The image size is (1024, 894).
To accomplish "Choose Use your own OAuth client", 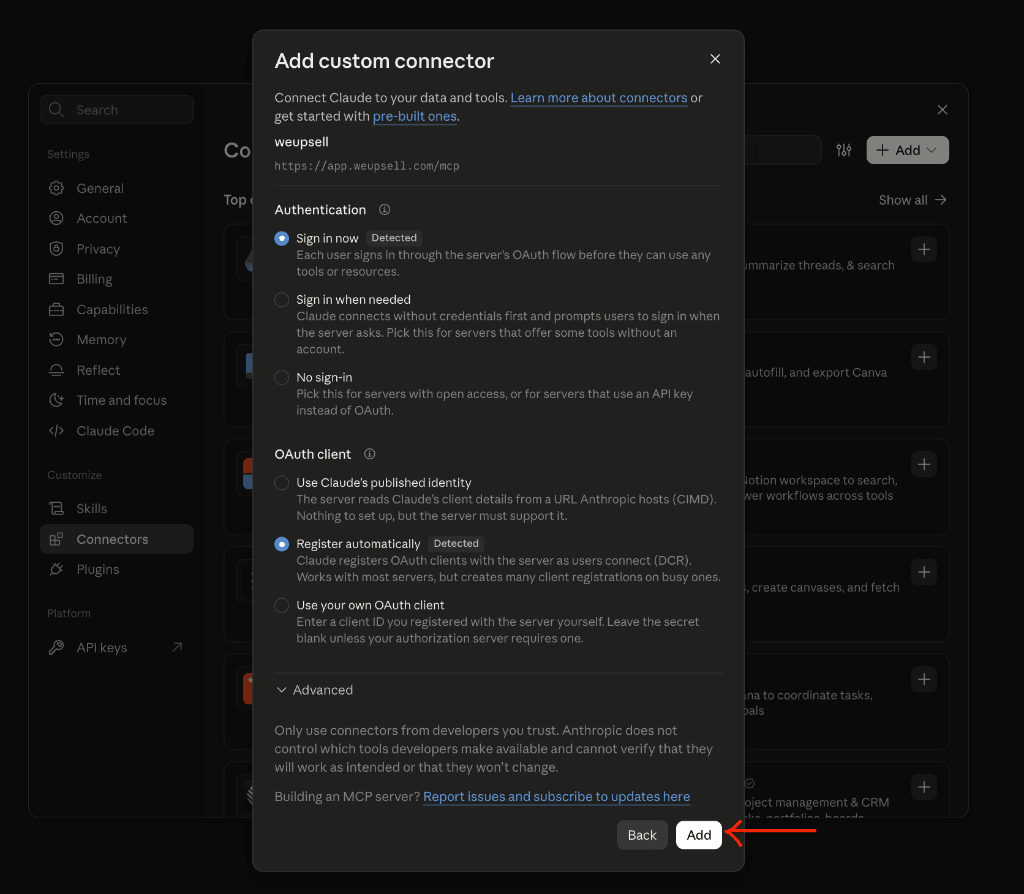I will pos(281,605).
